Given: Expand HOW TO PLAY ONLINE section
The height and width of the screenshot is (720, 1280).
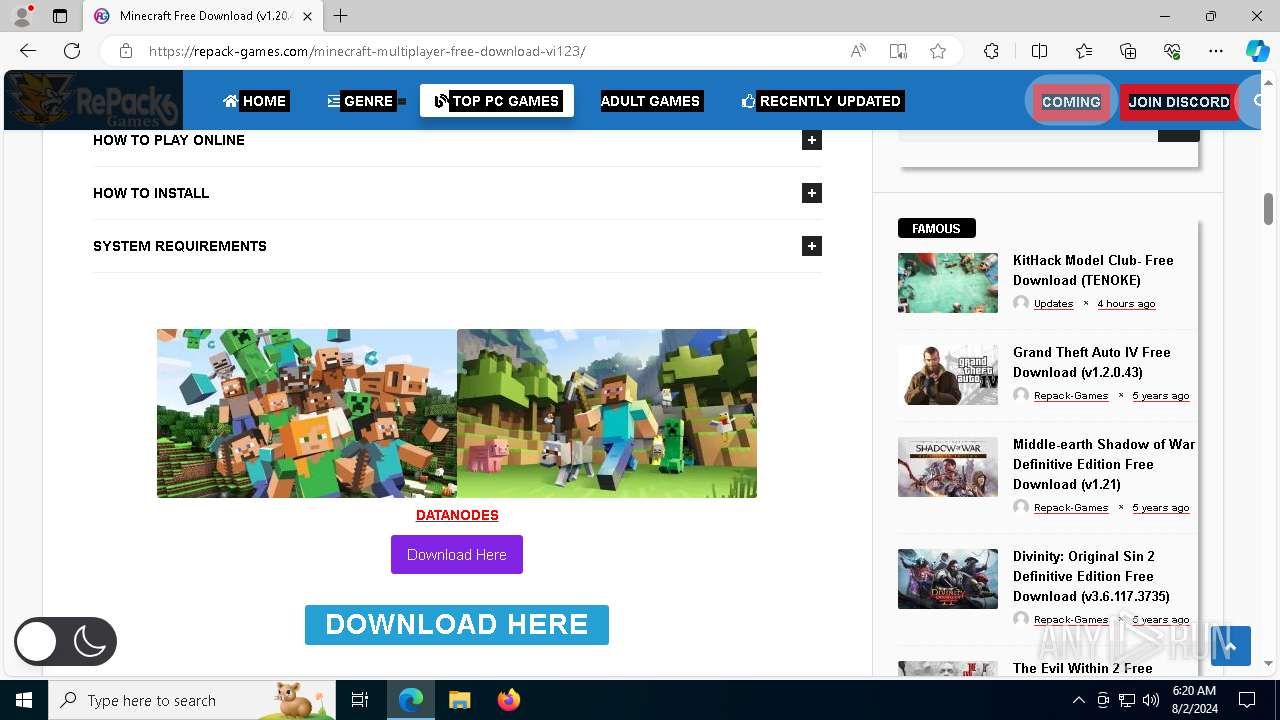Looking at the screenshot, I should [812, 140].
